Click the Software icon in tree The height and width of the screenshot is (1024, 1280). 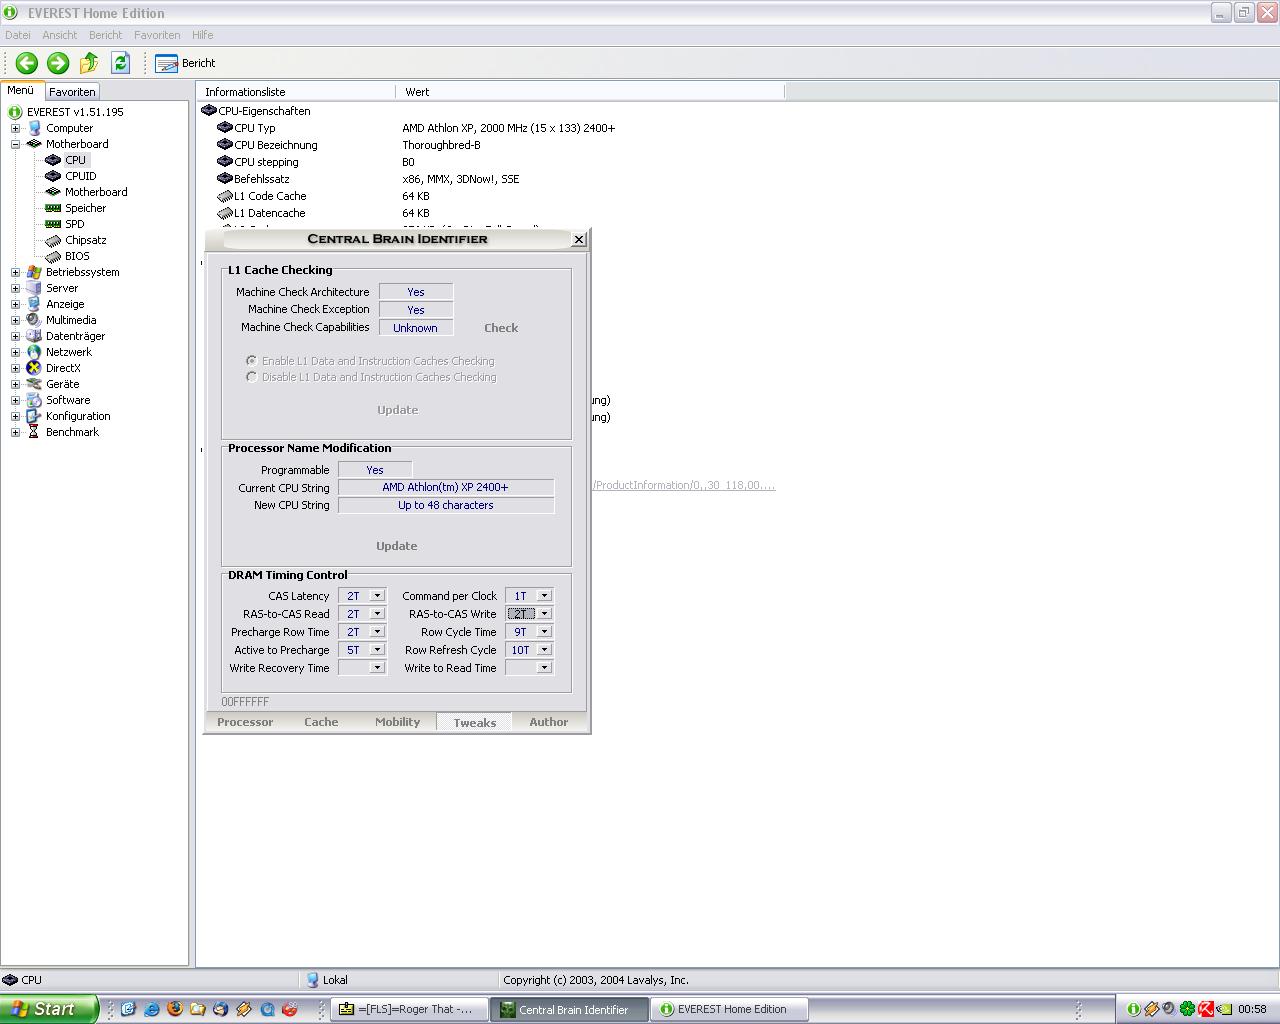click(34, 400)
